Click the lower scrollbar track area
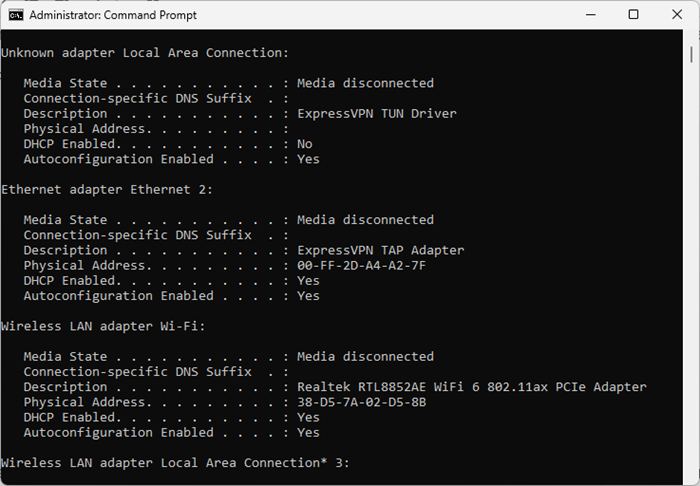The width and height of the screenshot is (700, 486). (x=693, y=300)
